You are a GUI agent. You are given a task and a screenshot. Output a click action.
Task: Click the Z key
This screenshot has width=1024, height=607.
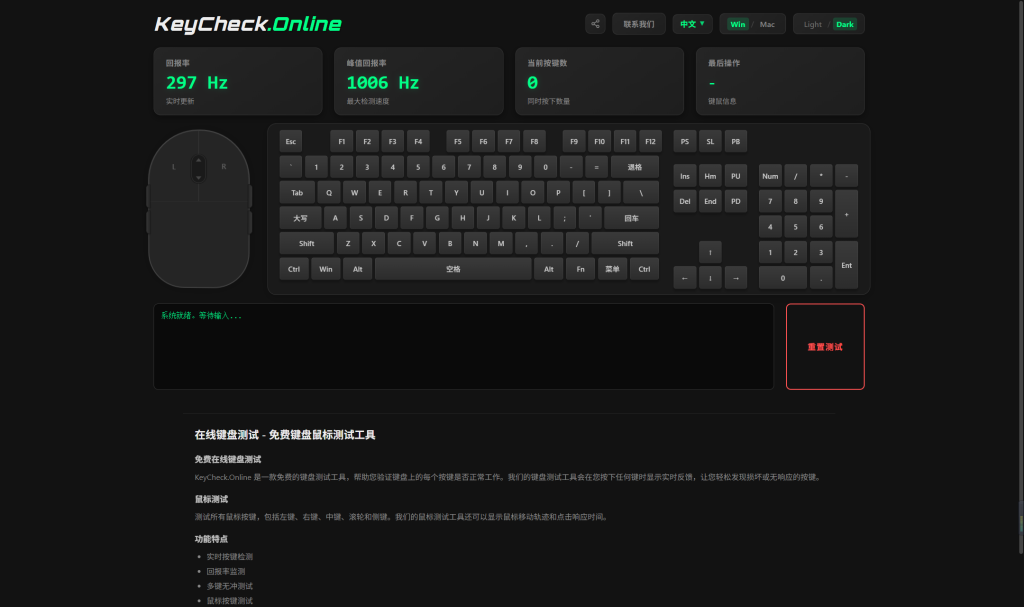coord(348,243)
